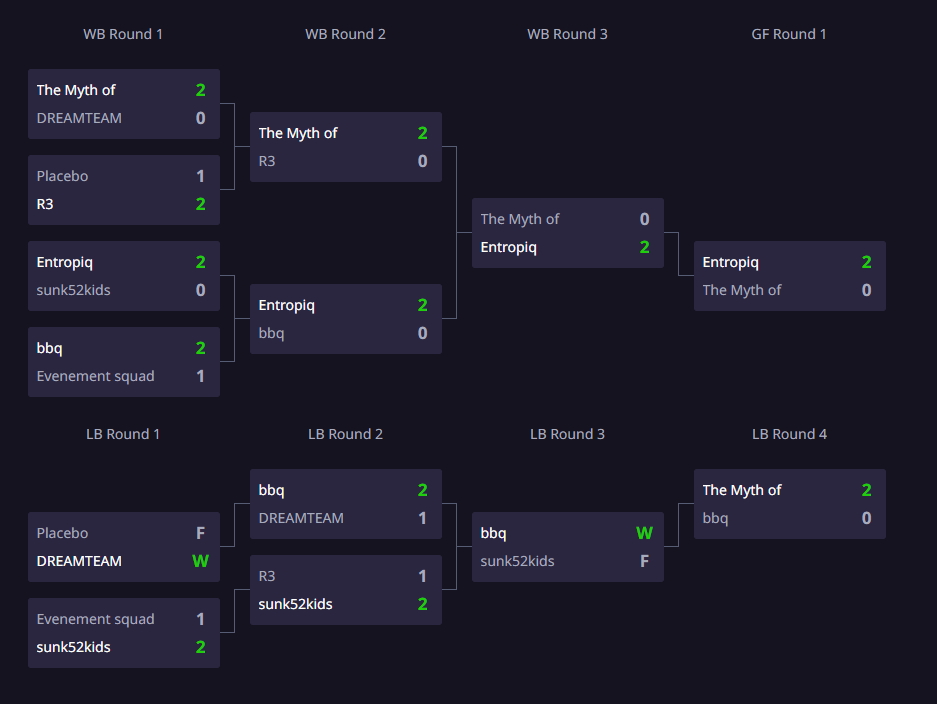Click sunk52kids forfeit F mark in LB Round 3

point(644,561)
